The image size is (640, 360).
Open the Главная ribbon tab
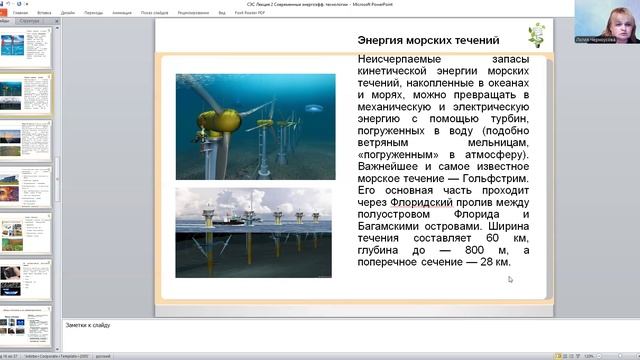tap(20, 13)
